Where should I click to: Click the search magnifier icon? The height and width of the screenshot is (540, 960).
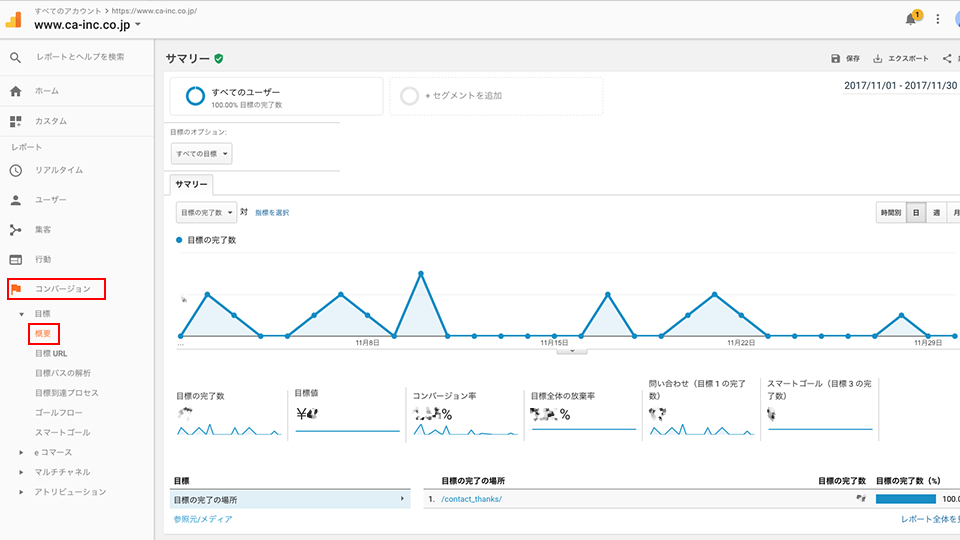[15, 58]
